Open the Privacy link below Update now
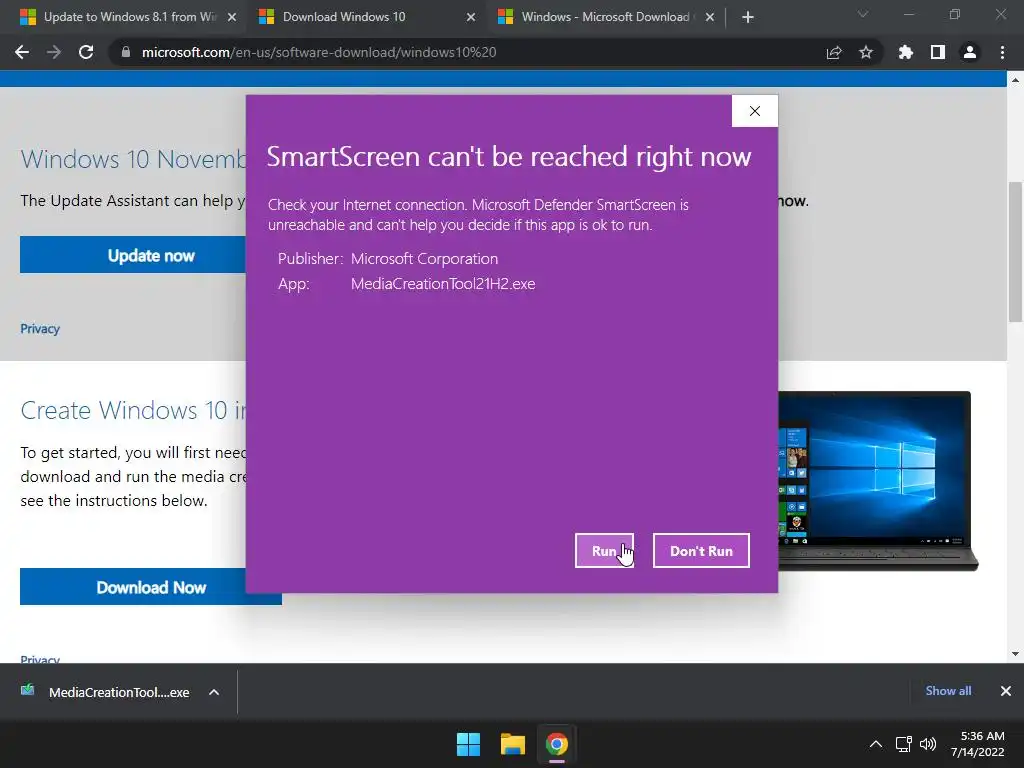This screenshot has height=768, width=1024. click(x=40, y=328)
